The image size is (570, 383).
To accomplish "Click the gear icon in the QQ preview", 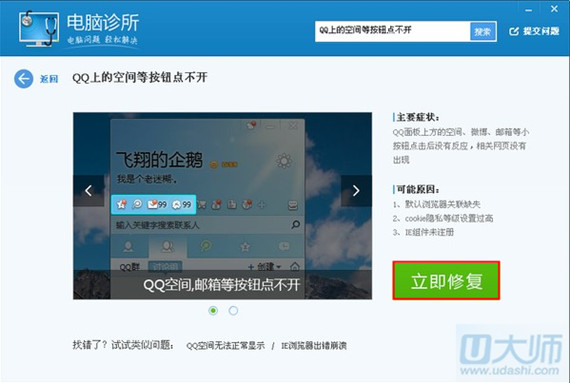I will 284,160.
